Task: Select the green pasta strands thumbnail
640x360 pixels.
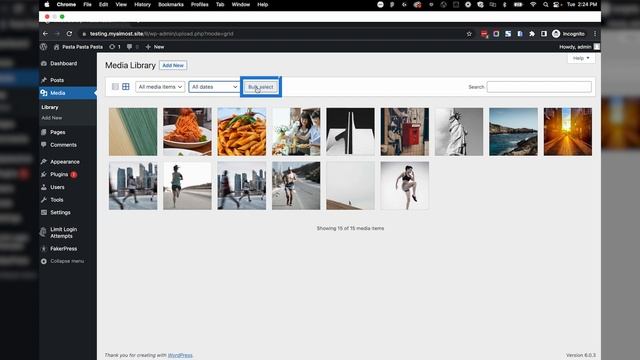Action: (133, 131)
